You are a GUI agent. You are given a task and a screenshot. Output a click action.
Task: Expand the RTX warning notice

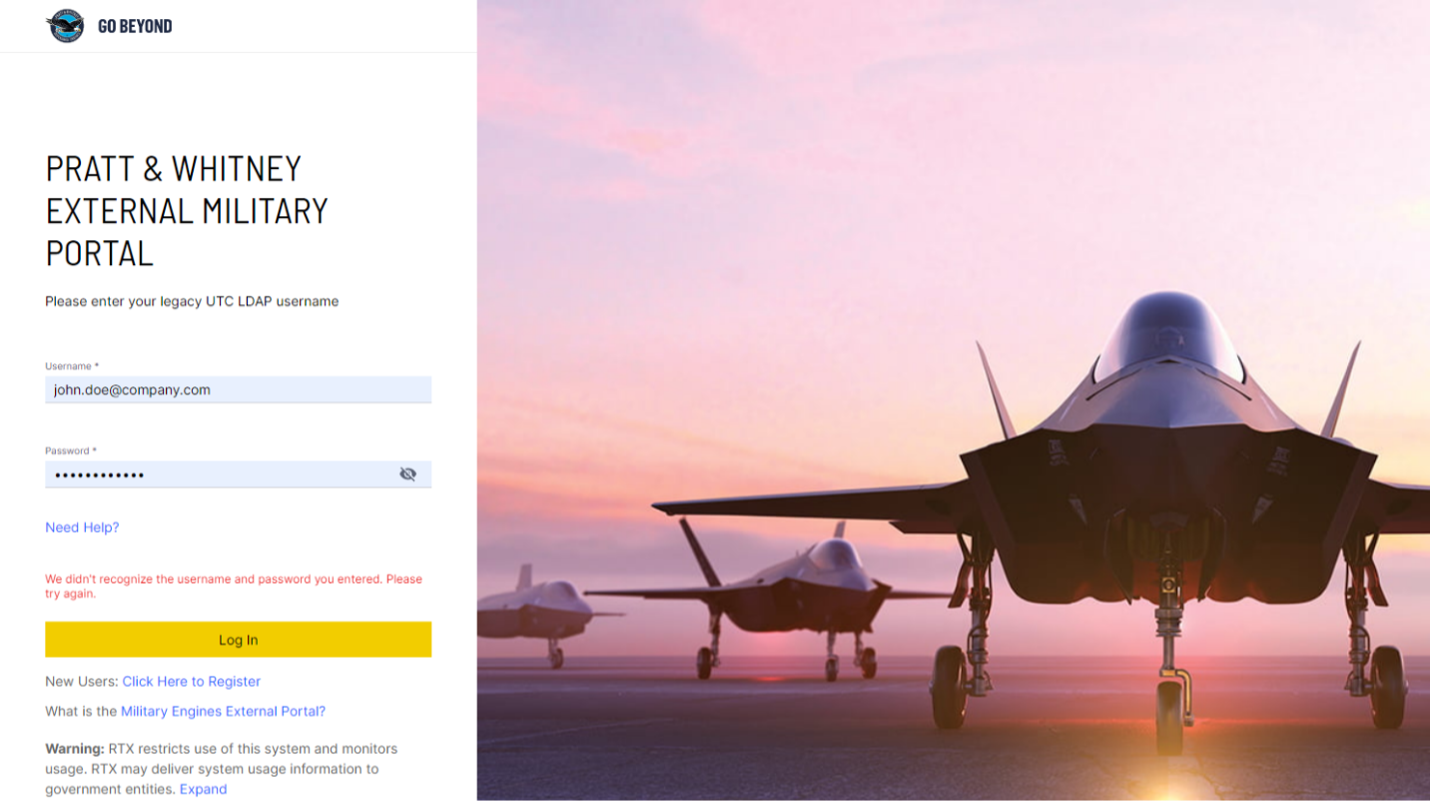pos(203,789)
